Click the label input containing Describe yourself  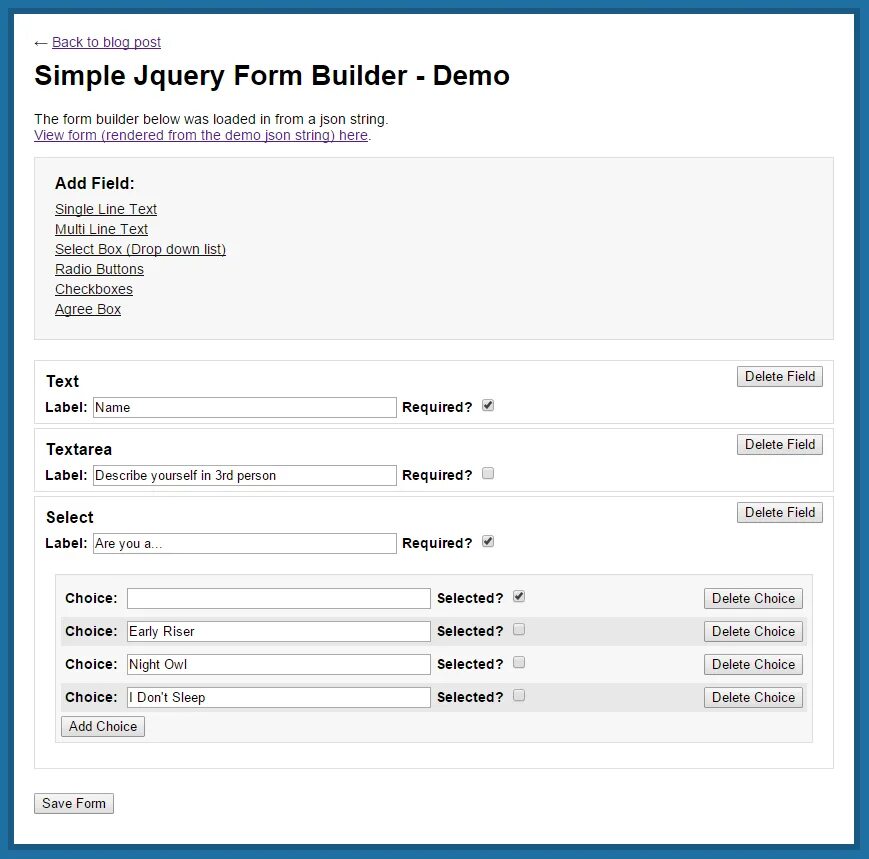point(244,475)
